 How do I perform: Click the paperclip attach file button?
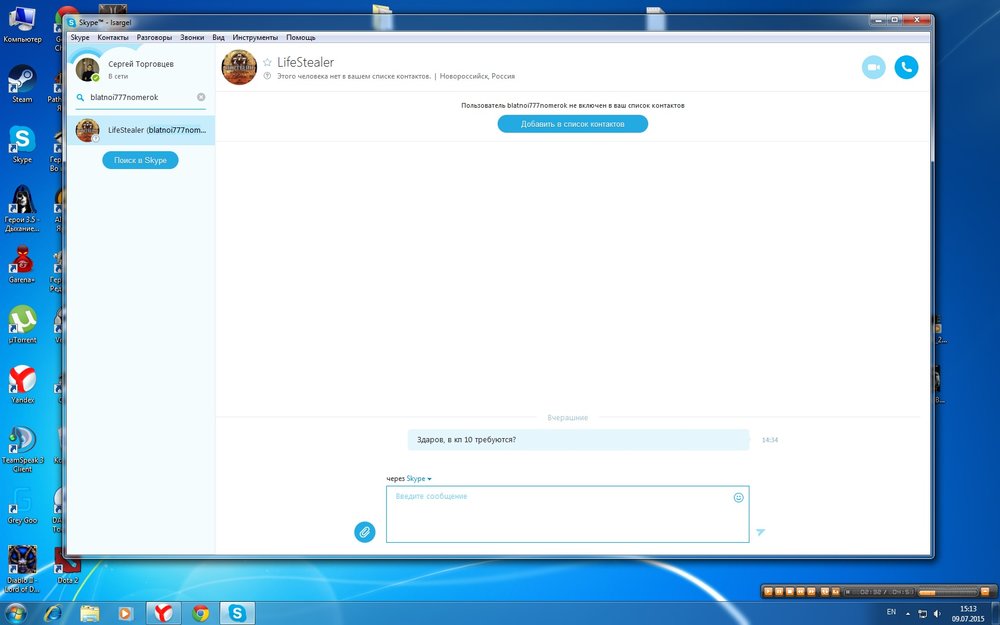[x=365, y=532]
